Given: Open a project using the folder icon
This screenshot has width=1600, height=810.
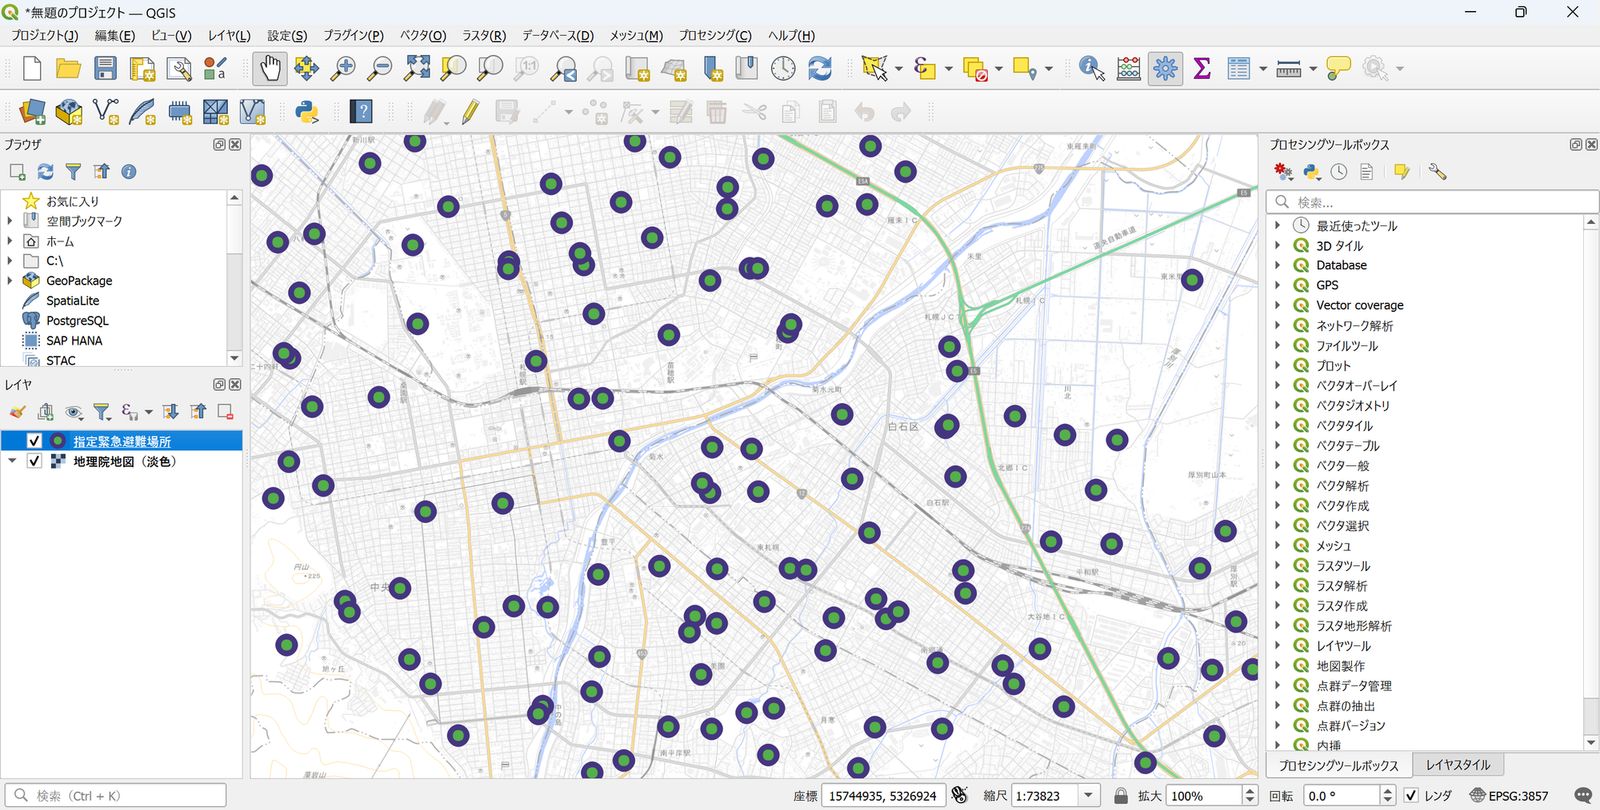Looking at the screenshot, I should point(68,68).
